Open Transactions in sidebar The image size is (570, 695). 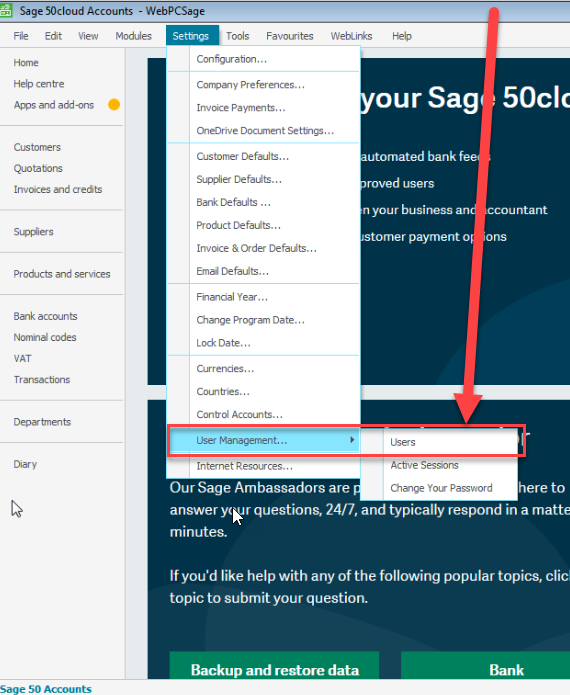click(x=42, y=380)
